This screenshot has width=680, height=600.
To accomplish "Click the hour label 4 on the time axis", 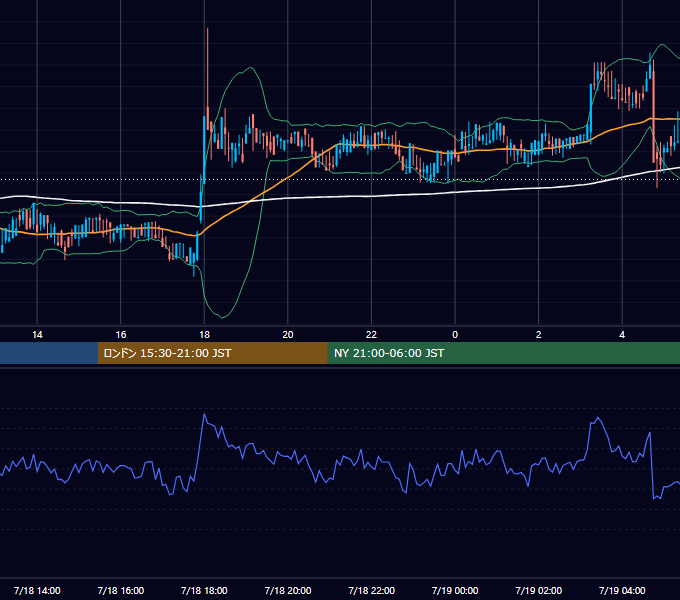I will pos(622,335).
